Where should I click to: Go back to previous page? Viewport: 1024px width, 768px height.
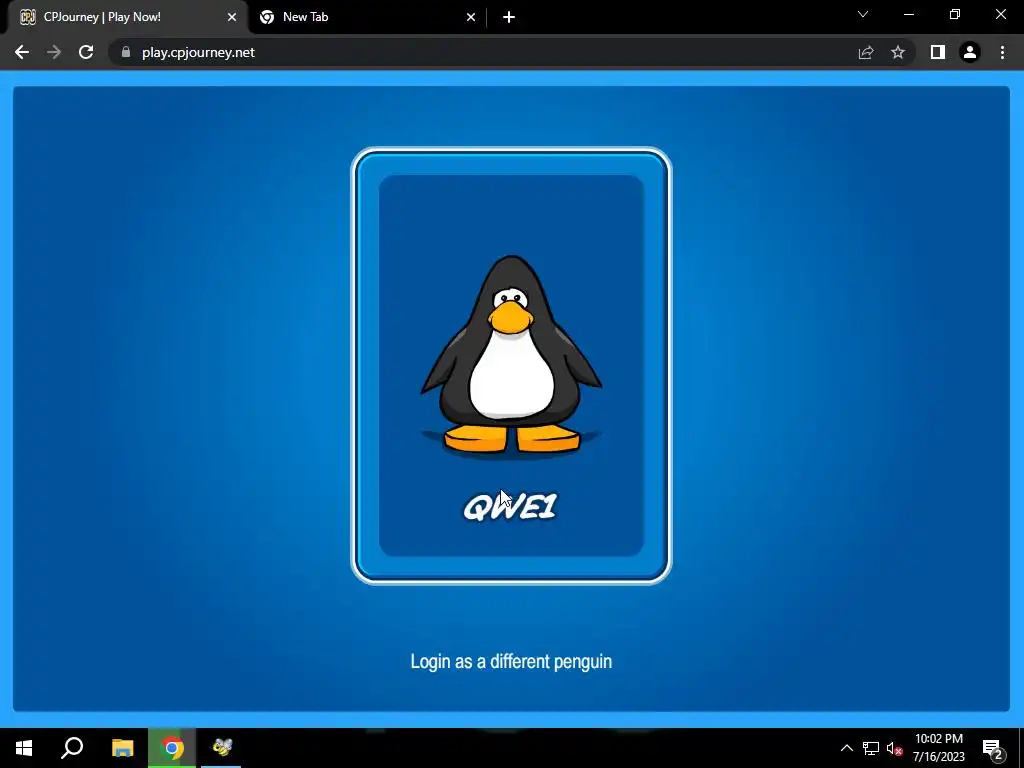pos(22,52)
